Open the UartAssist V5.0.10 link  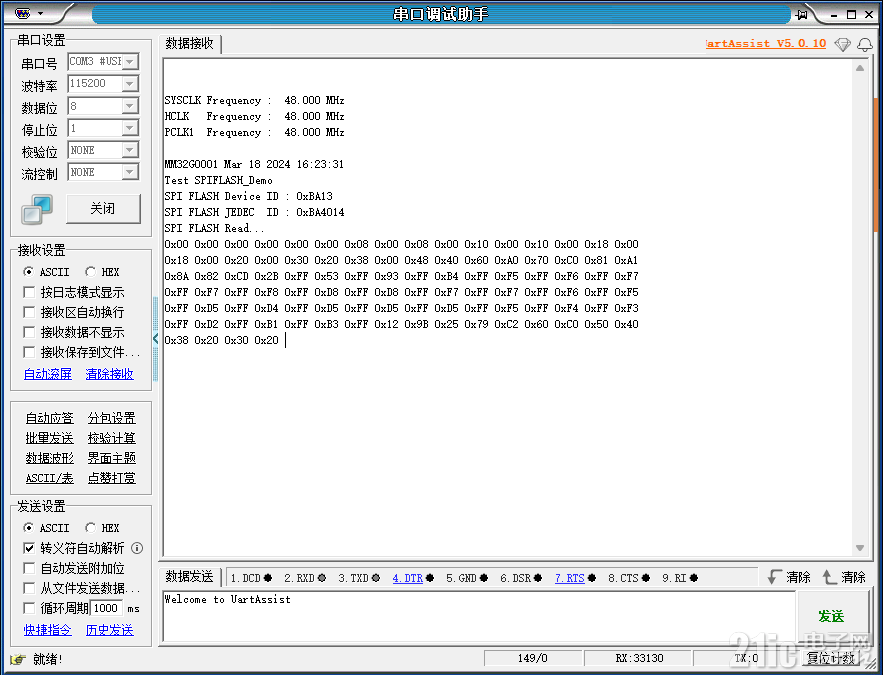(766, 43)
